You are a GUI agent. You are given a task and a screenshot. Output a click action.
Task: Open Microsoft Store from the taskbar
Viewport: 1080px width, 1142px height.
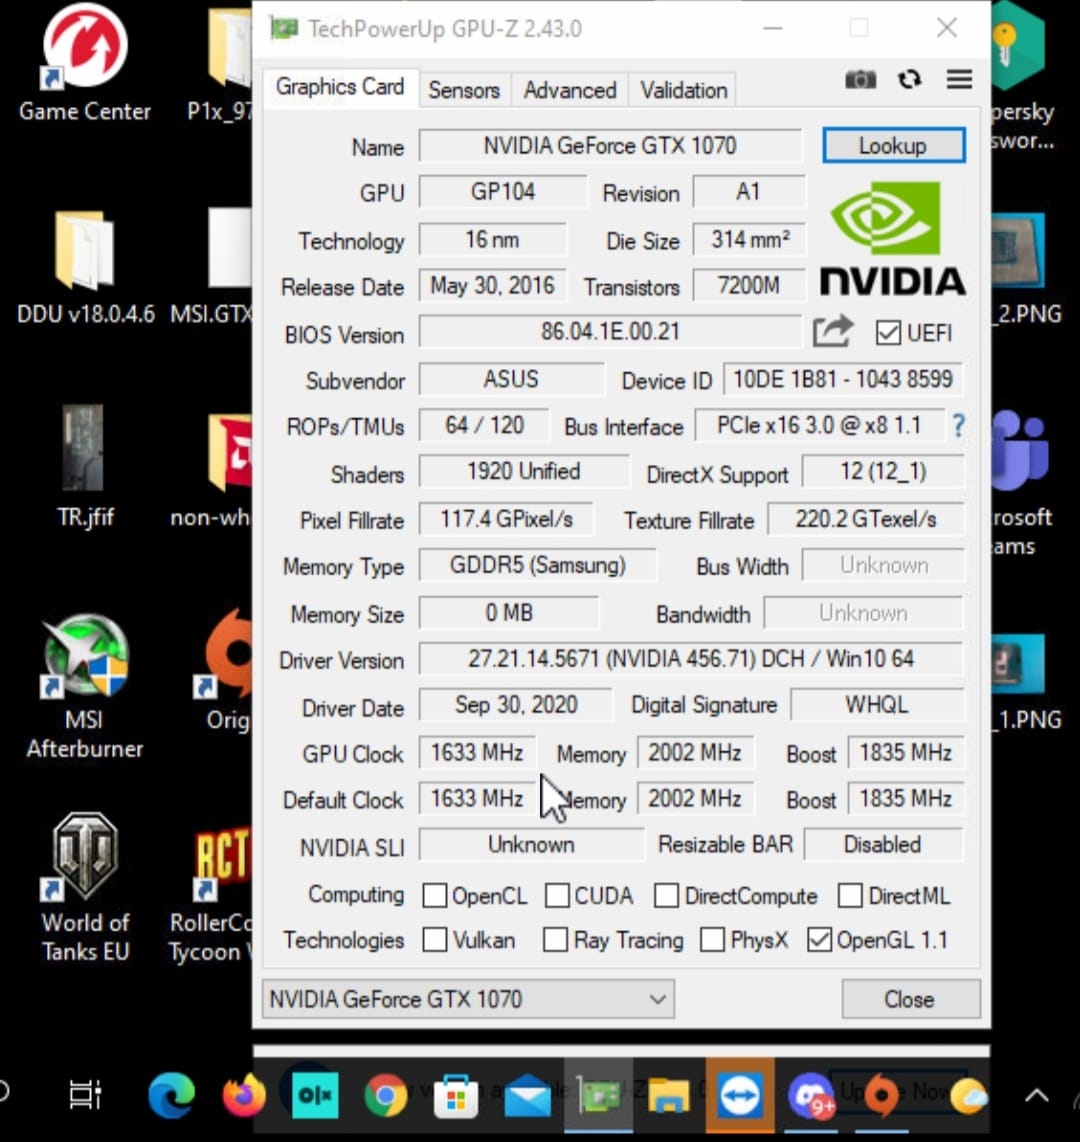pyautogui.click(x=456, y=1095)
